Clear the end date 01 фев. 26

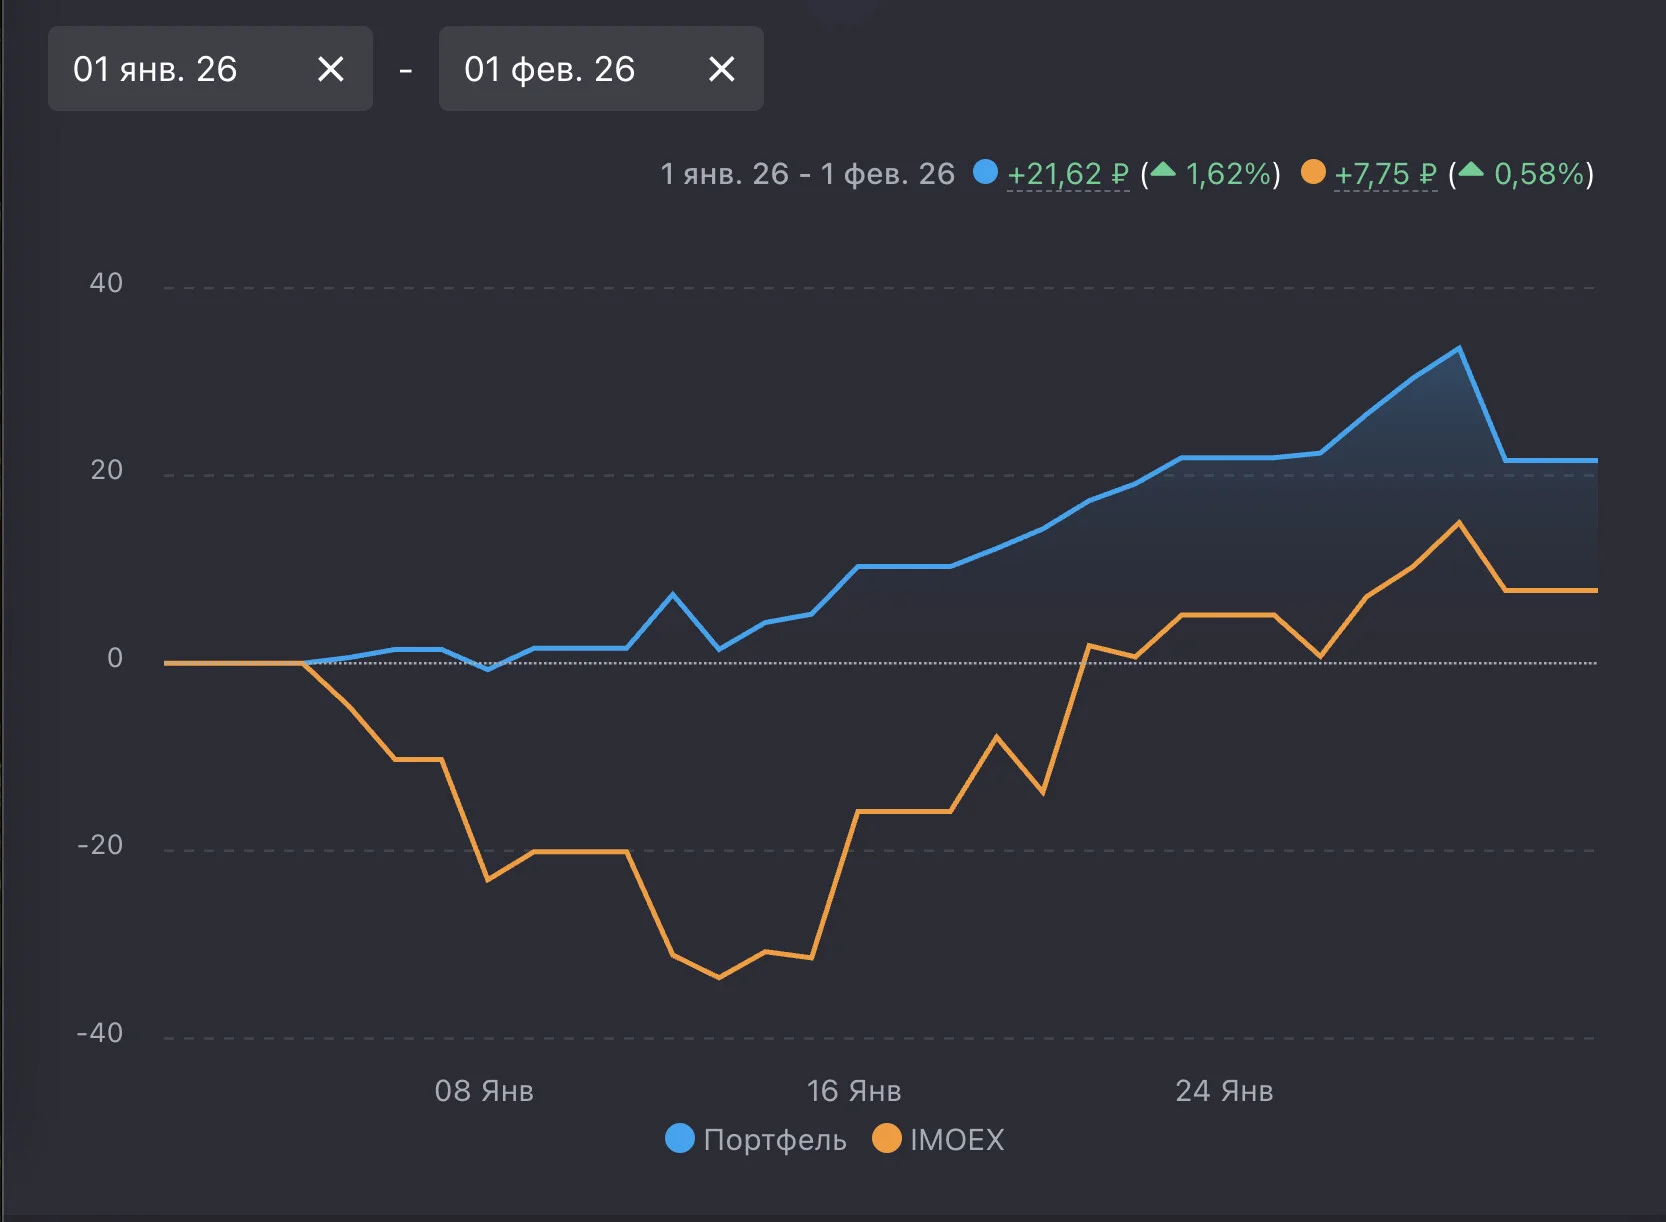pos(721,69)
